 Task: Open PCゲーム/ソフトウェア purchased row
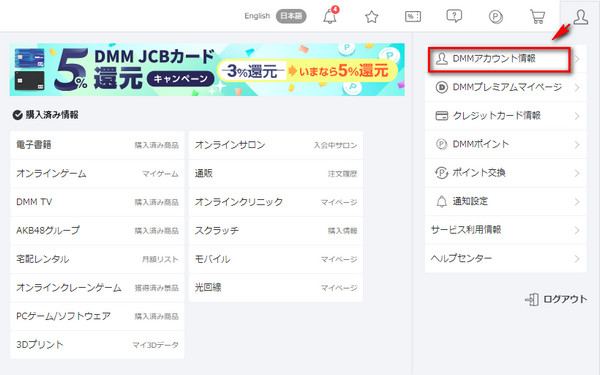pos(97,316)
